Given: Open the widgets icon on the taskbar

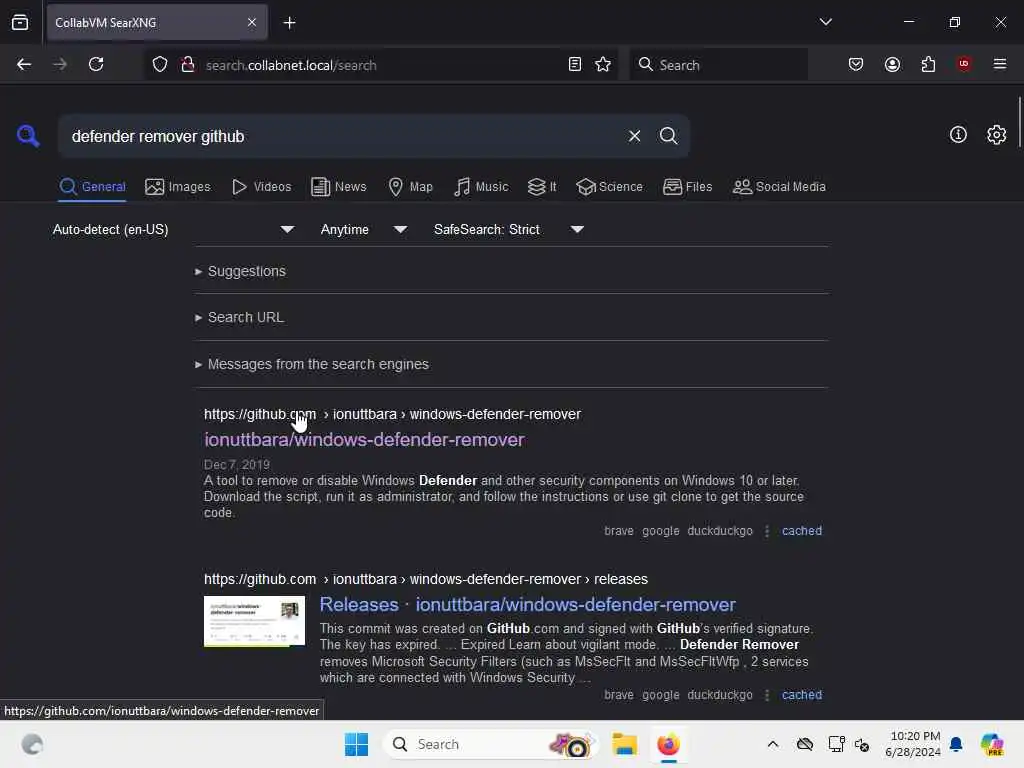Looking at the screenshot, I should 32,744.
